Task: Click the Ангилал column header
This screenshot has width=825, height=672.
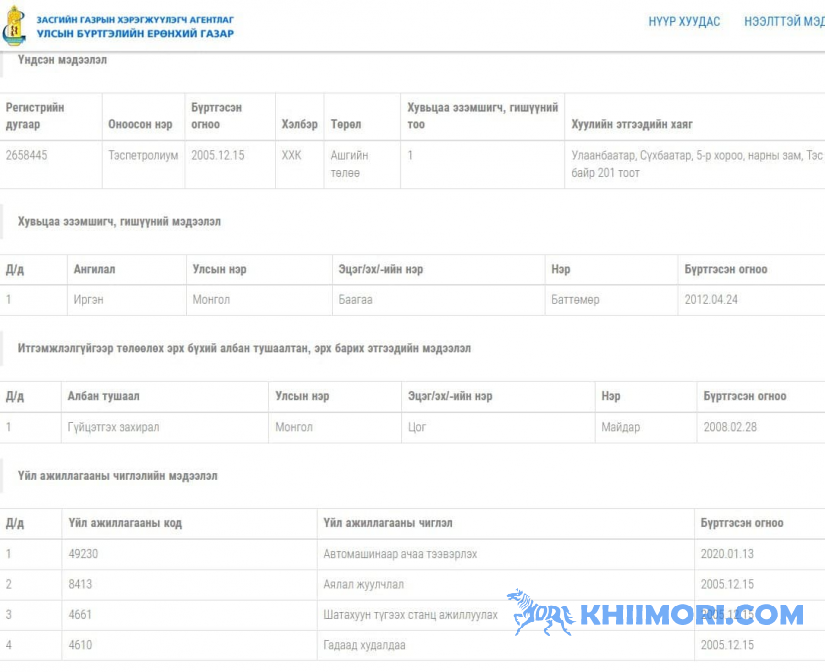Action: (x=94, y=269)
